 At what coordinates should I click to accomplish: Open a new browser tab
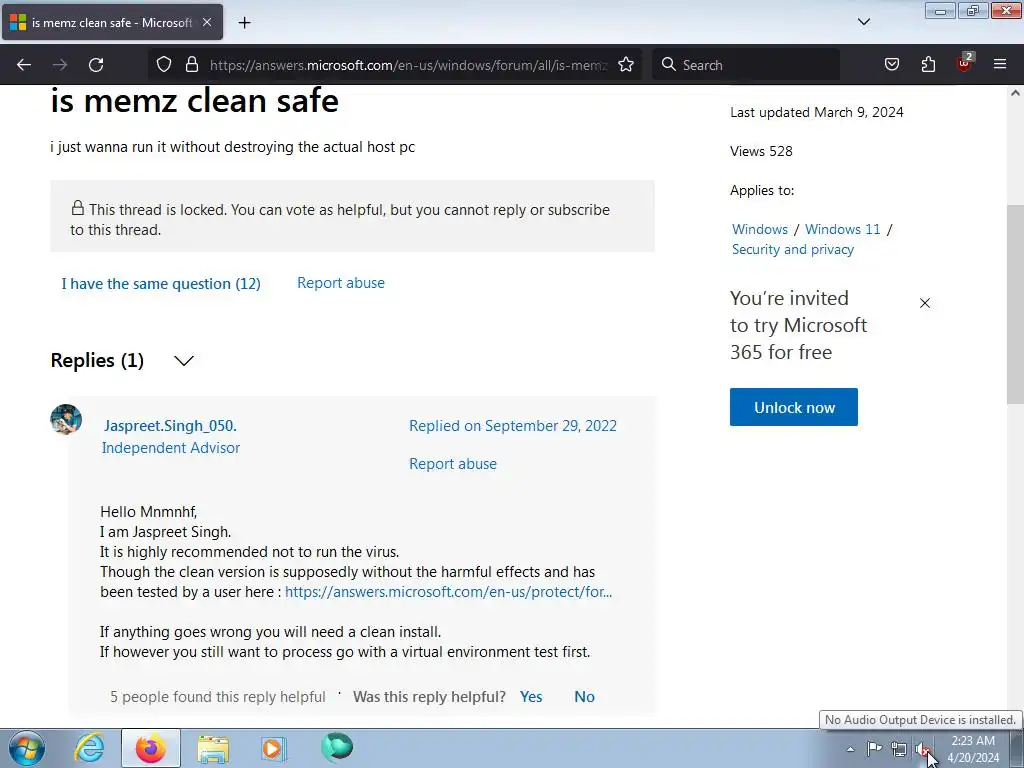[x=244, y=23]
